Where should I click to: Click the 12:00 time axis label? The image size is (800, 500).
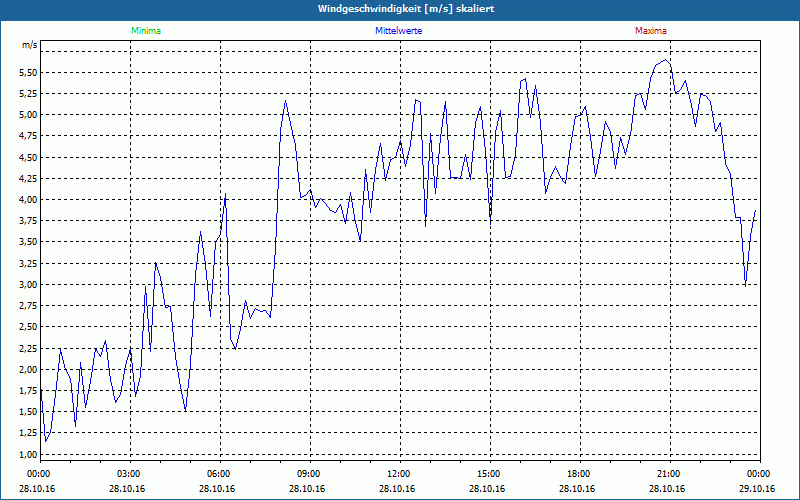400,474
